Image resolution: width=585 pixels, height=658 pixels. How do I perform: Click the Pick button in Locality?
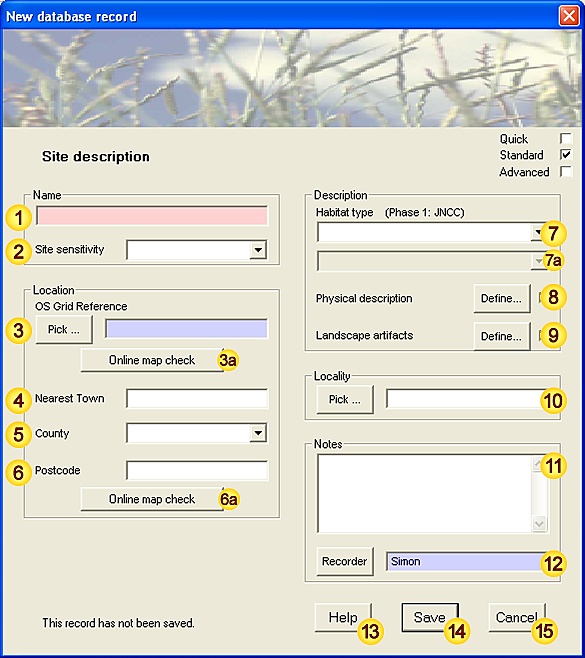tap(345, 400)
